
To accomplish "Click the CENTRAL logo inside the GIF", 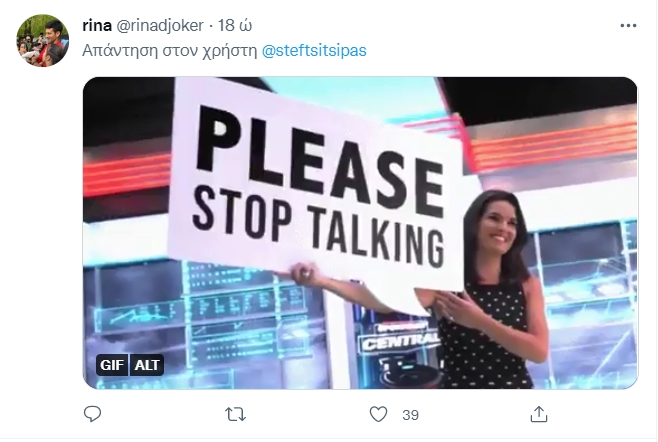I will 400,342.
